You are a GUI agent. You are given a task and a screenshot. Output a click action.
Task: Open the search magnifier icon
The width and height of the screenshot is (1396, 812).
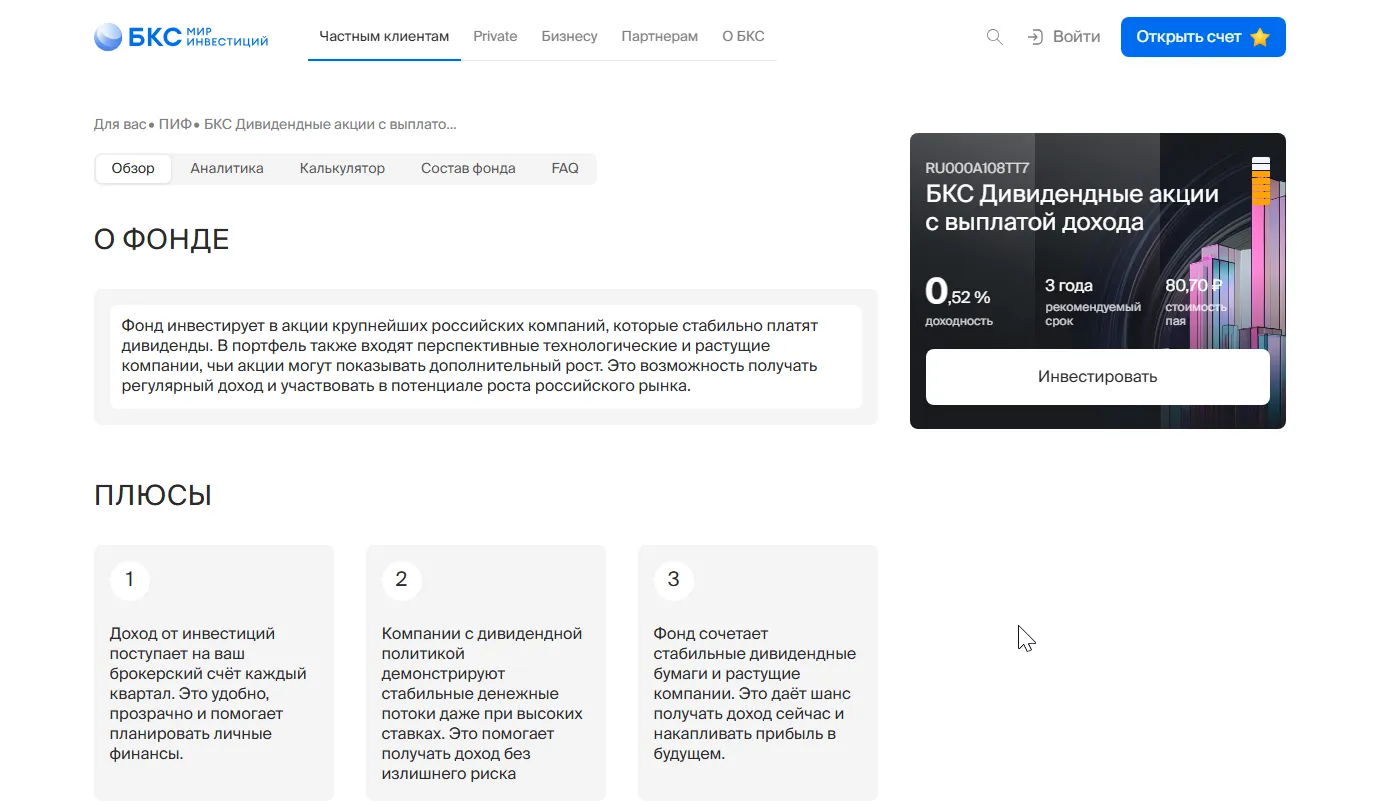994,37
